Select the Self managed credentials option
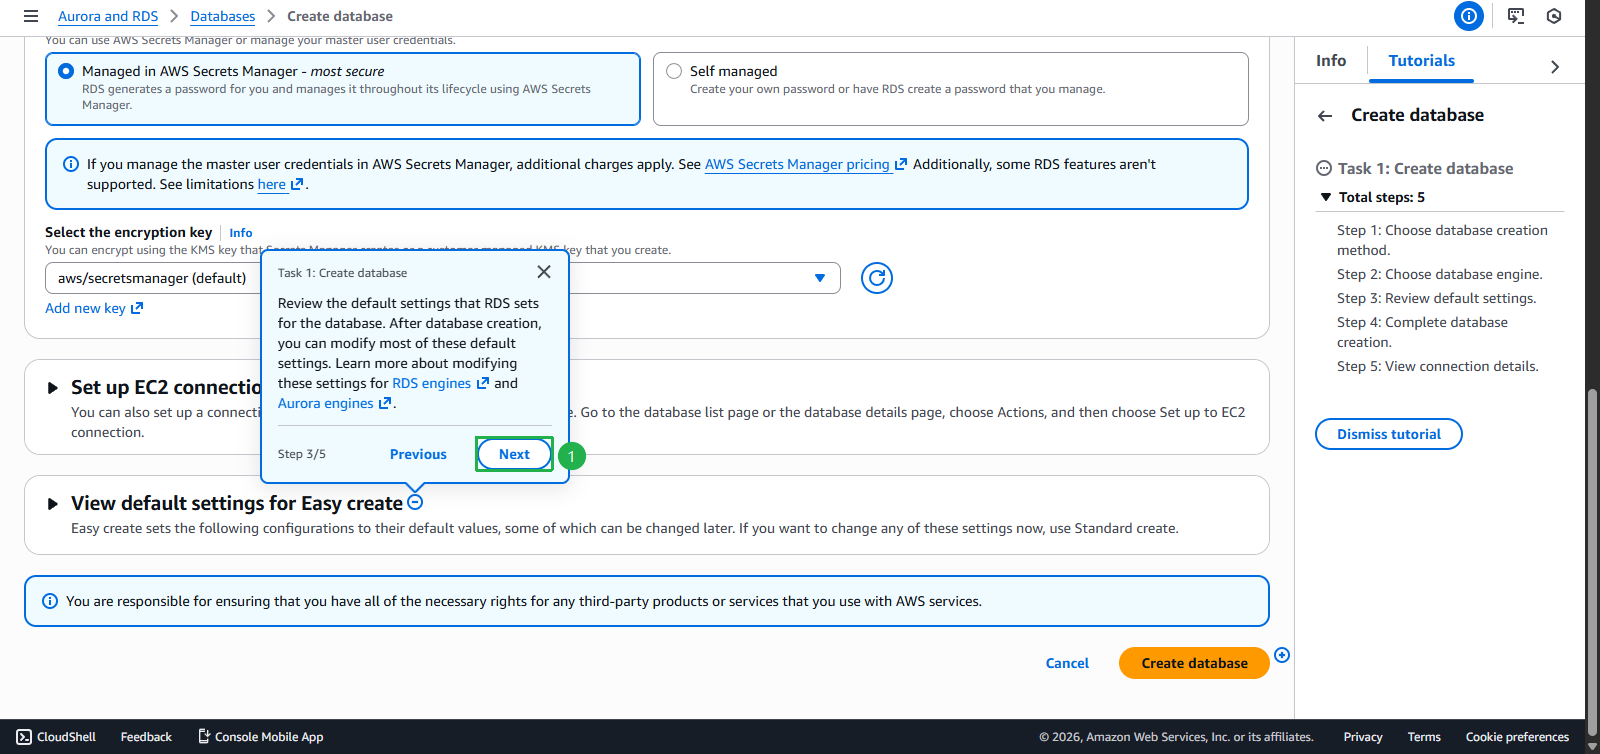Image resolution: width=1600 pixels, height=754 pixels. point(674,71)
